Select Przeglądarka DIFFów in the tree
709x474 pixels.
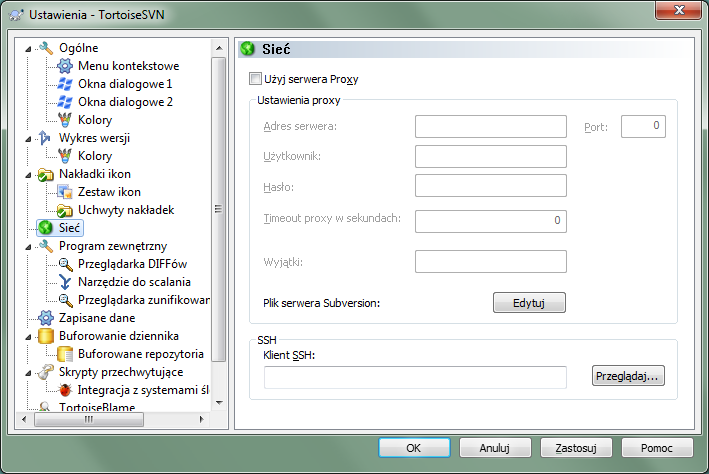click(132, 264)
